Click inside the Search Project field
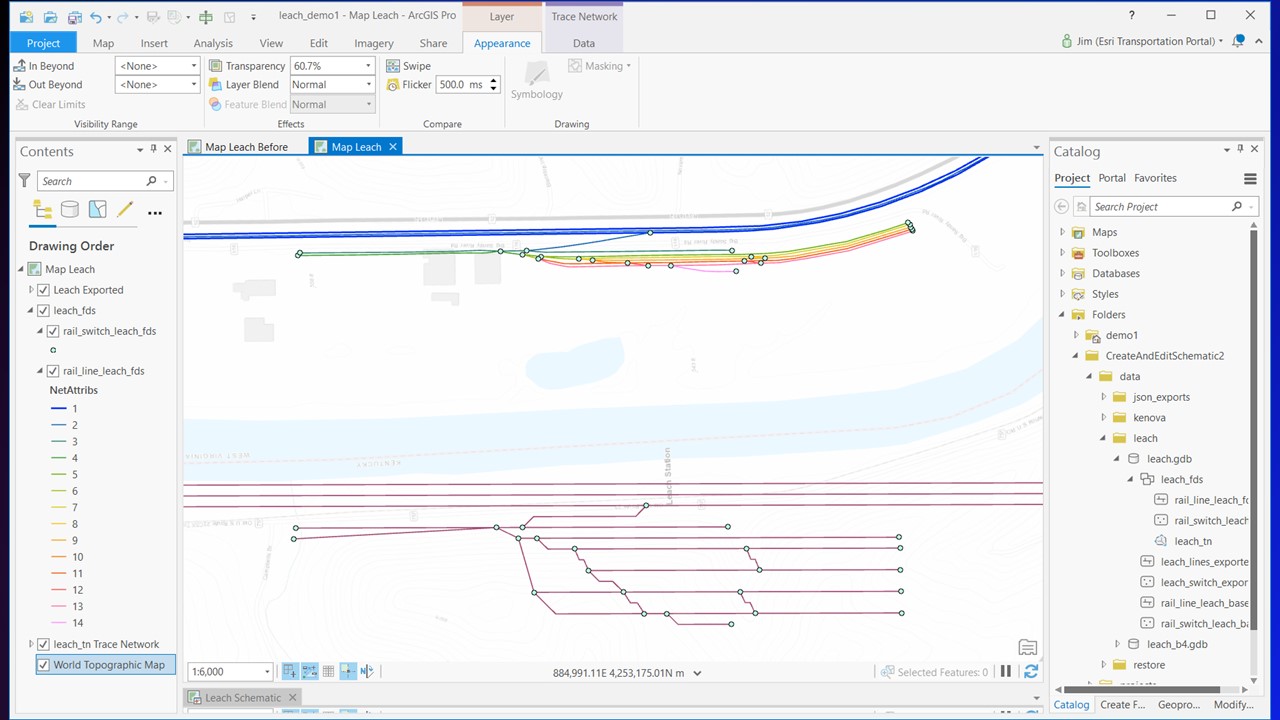This screenshot has height=720, width=1280. pyautogui.click(x=1160, y=206)
